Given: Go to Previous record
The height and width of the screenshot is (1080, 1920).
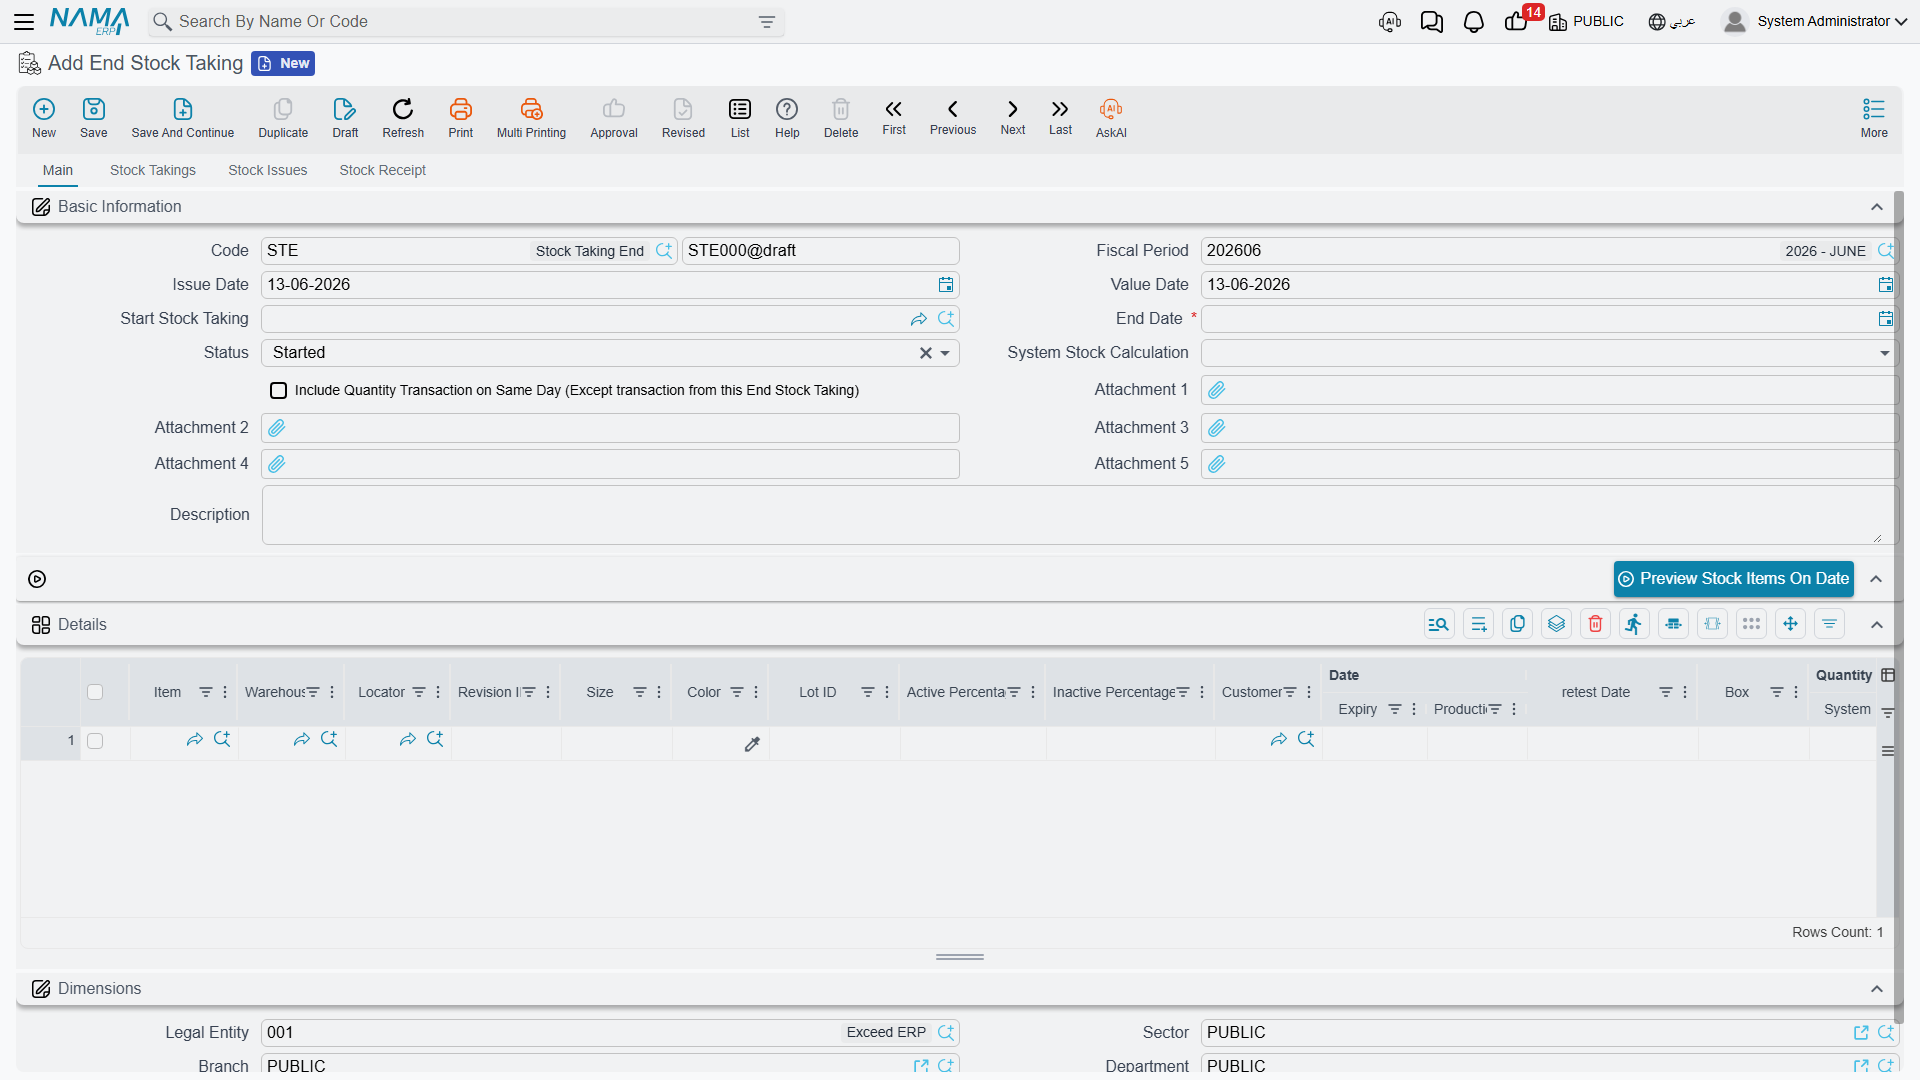Looking at the screenshot, I should tap(953, 117).
